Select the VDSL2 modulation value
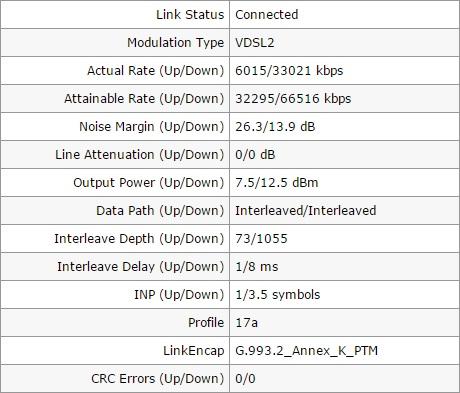 [255, 43]
